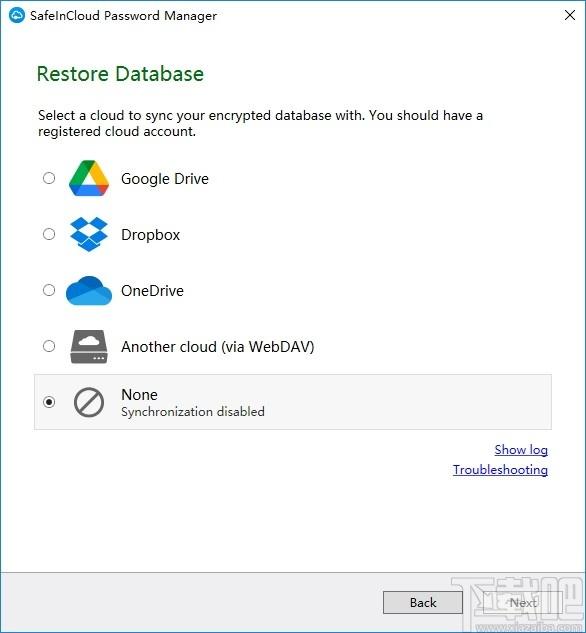The image size is (586, 633).
Task: Click the OneDrive cloud icon
Action: coord(89,290)
